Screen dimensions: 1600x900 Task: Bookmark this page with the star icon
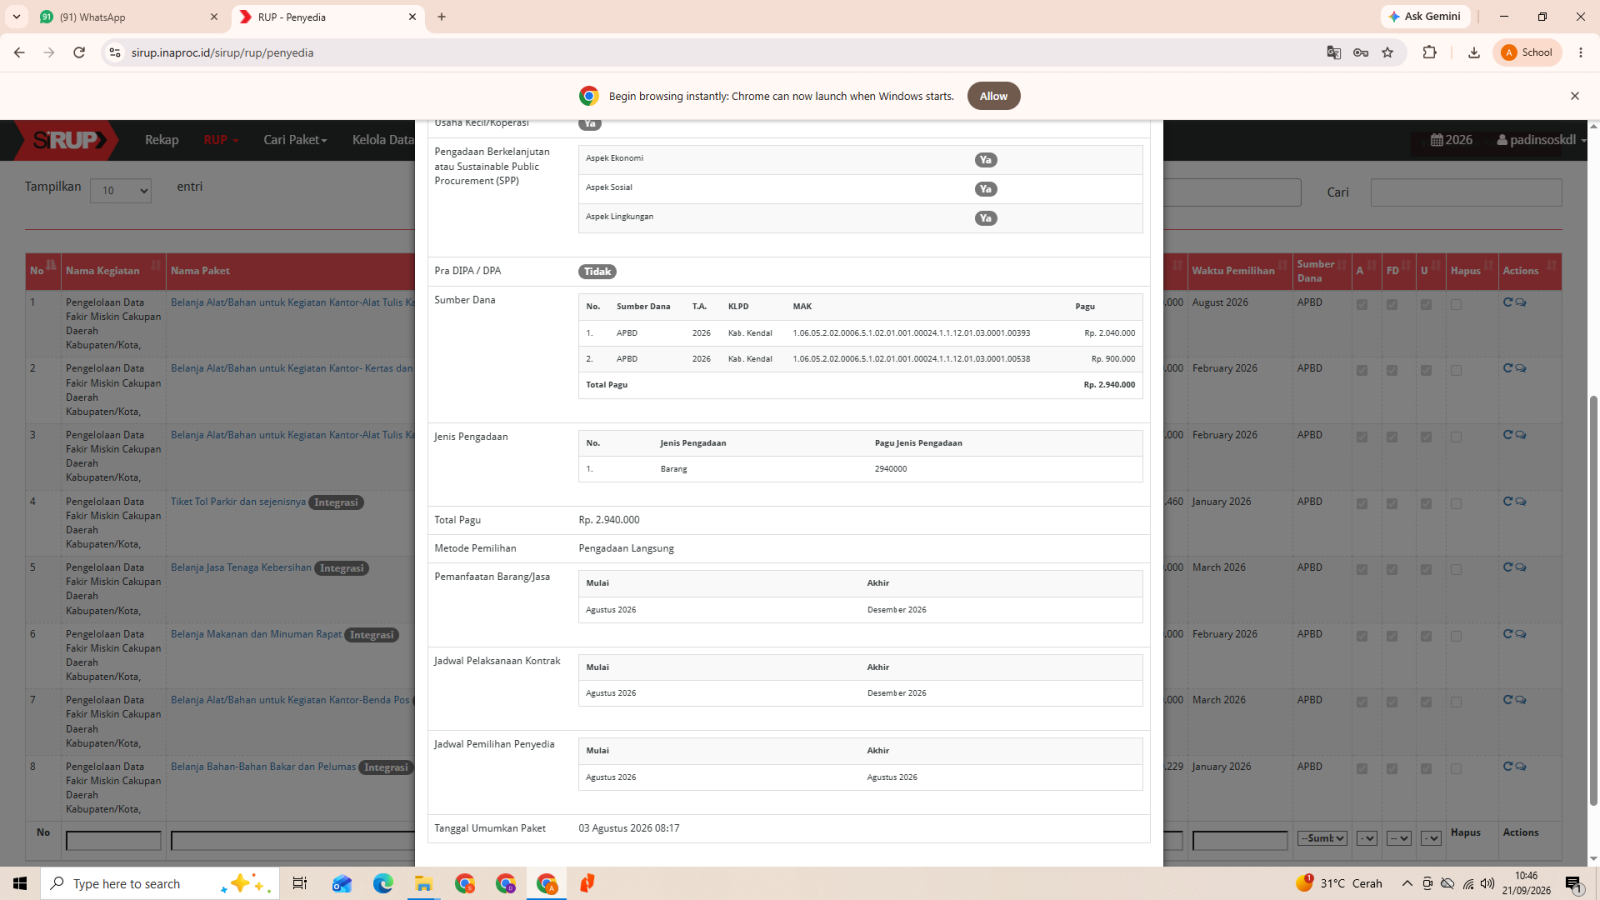pos(1387,53)
